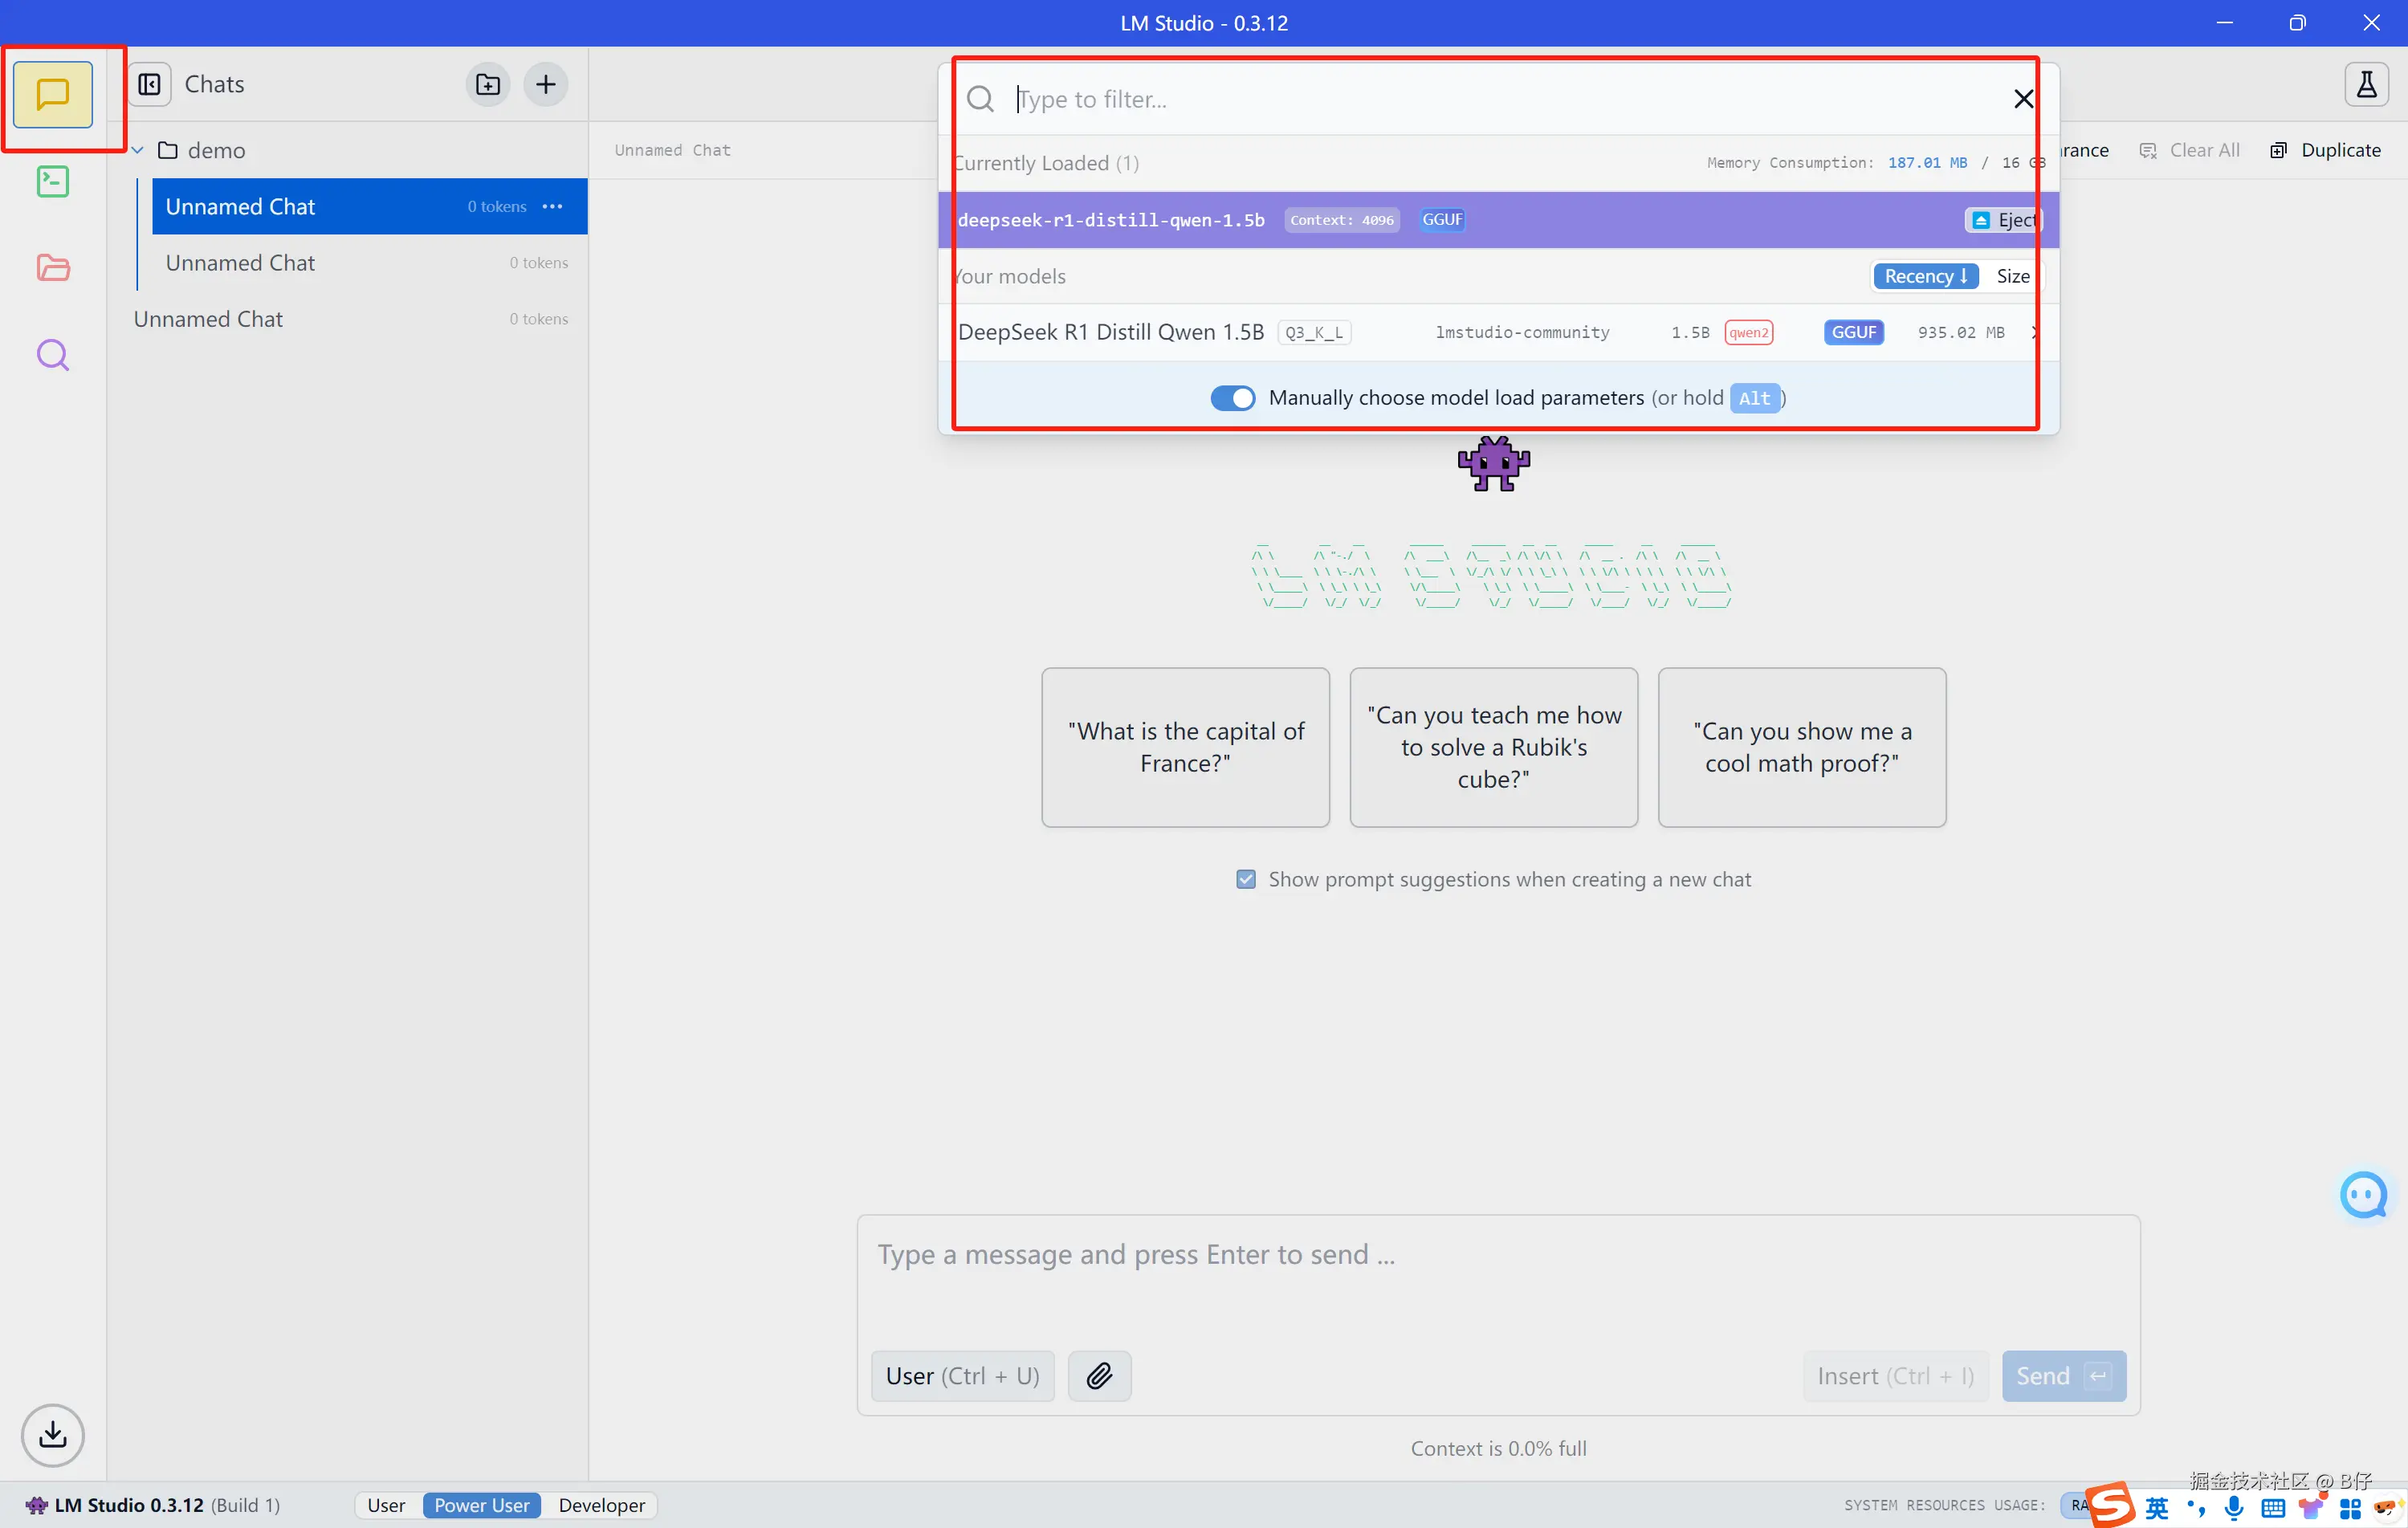The width and height of the screenshot is (2408, 1528).
Task: Switch to User mode
Action: pos(386,1505)
